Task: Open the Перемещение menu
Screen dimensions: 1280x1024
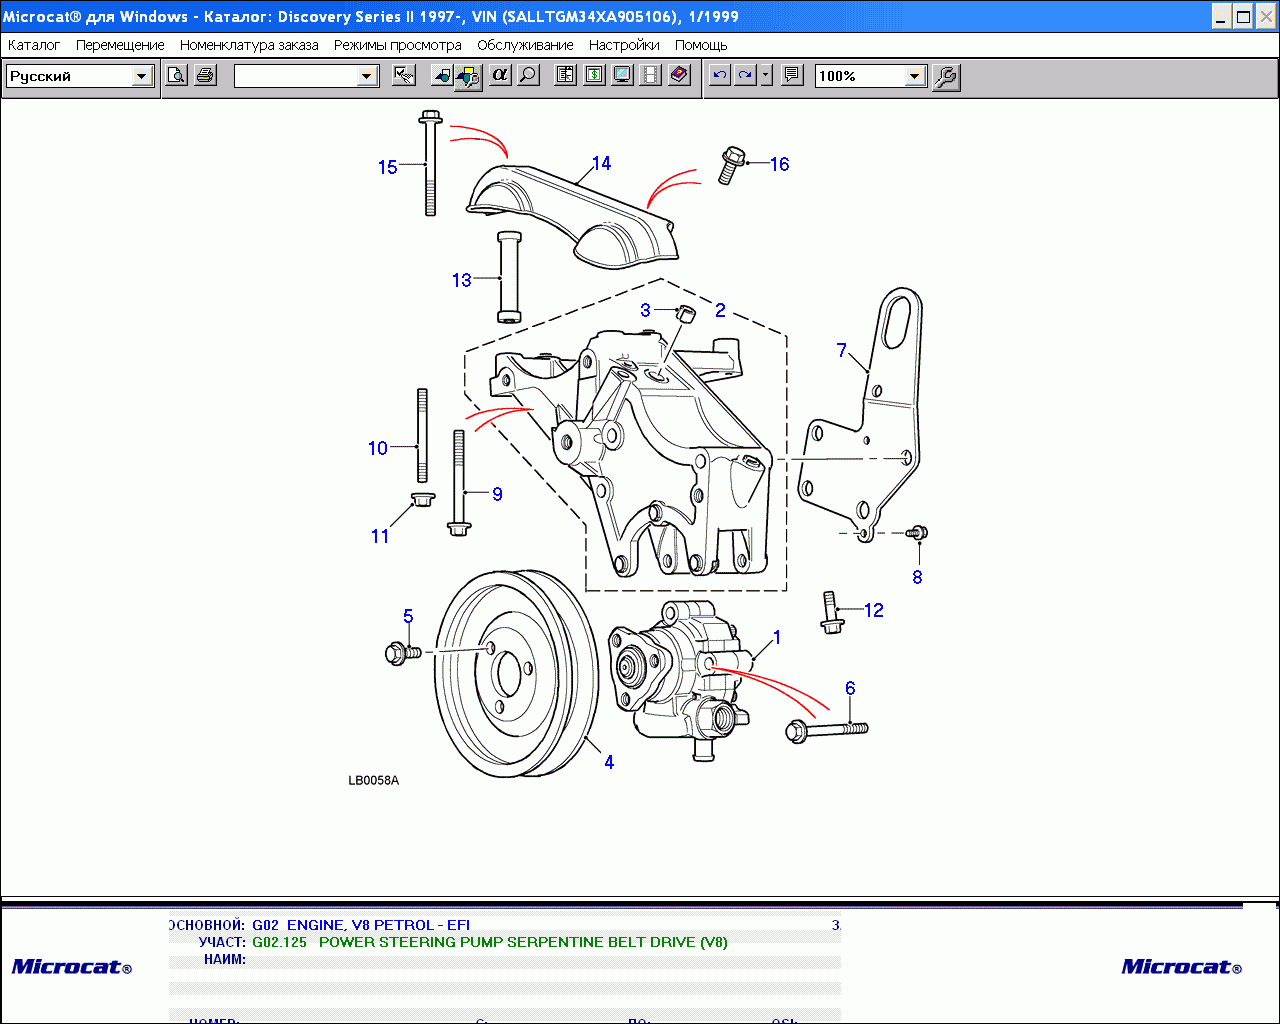Action: pyautogui.click(x=120, y=45)
